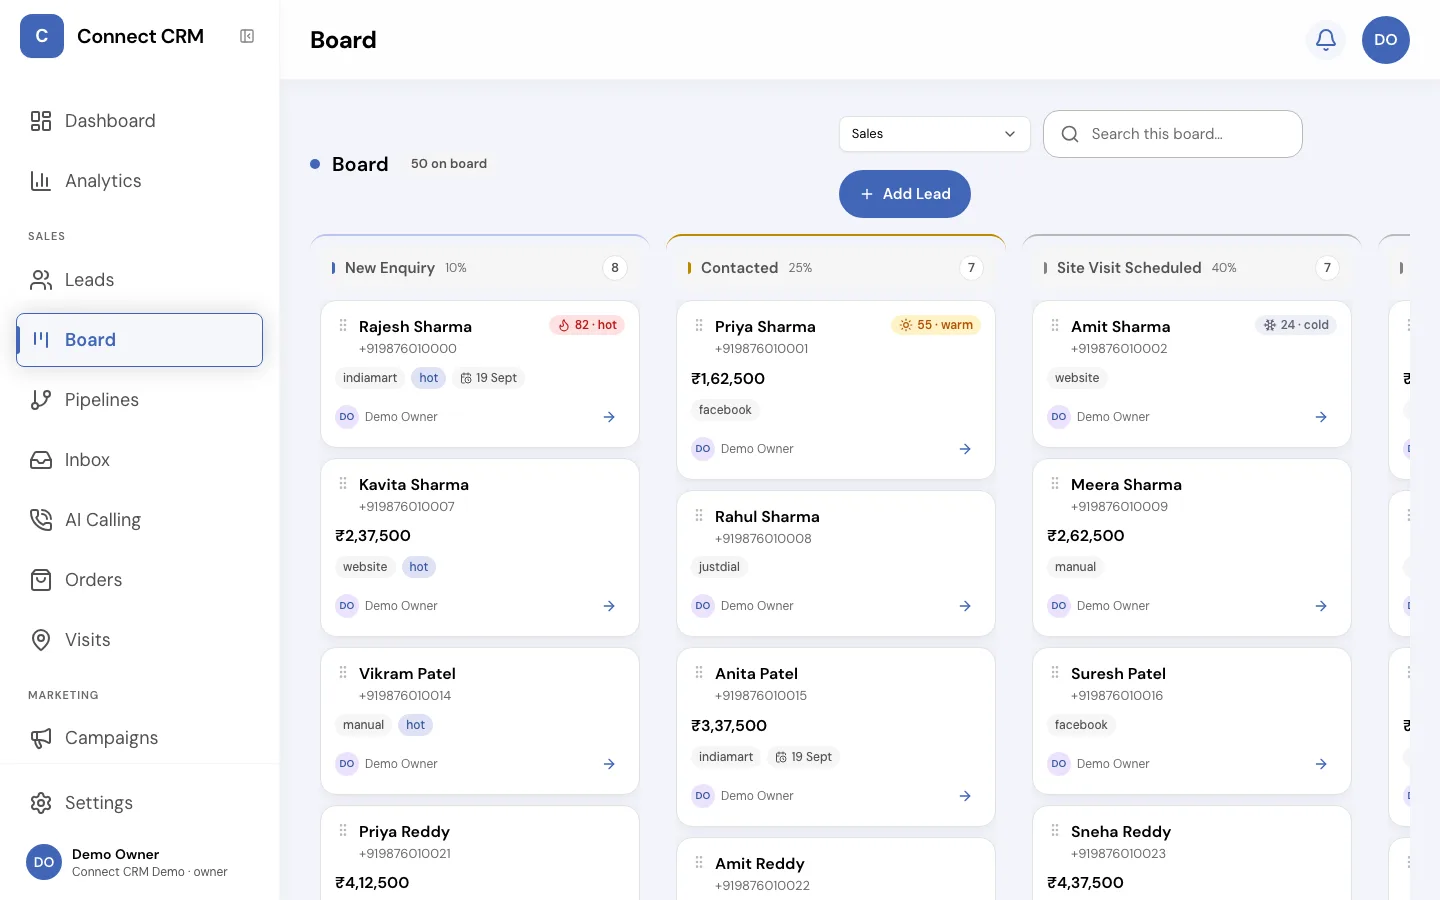Viewport: 1440px width, 900px height.
Task: Open the DO user avatar menu
Action: point(1386,40)
